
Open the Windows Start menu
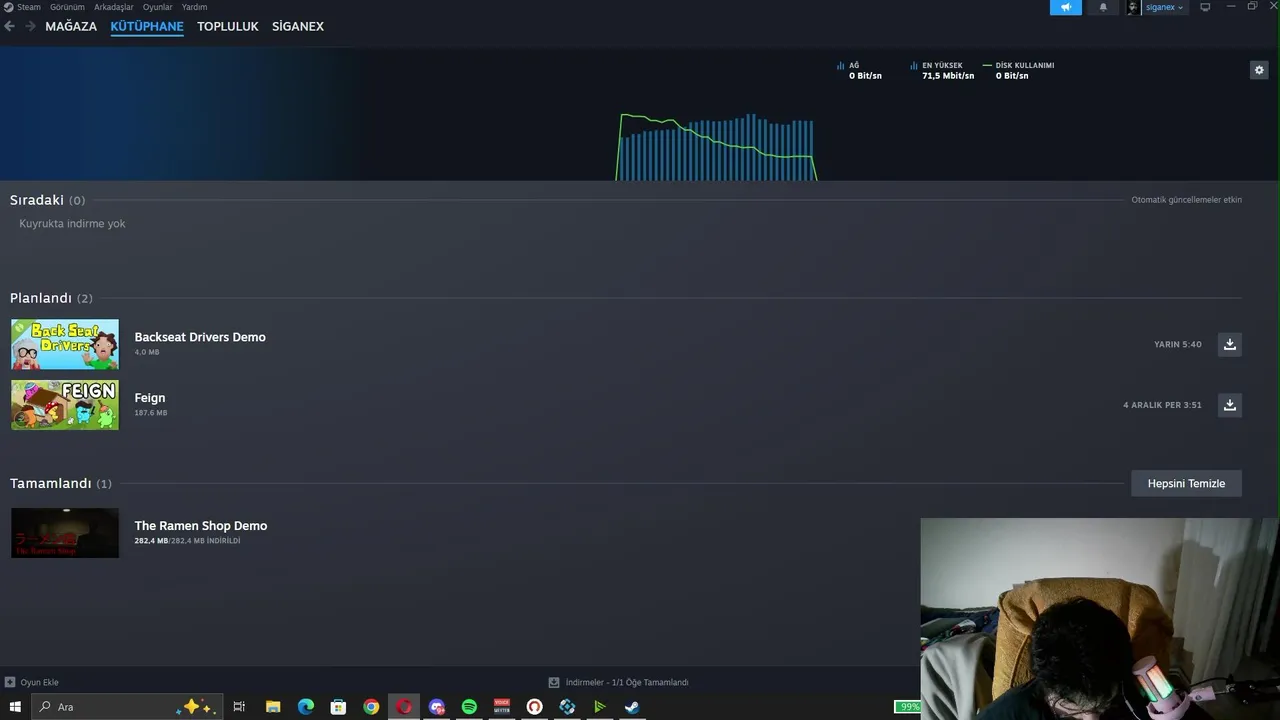[x=15, y=707]
